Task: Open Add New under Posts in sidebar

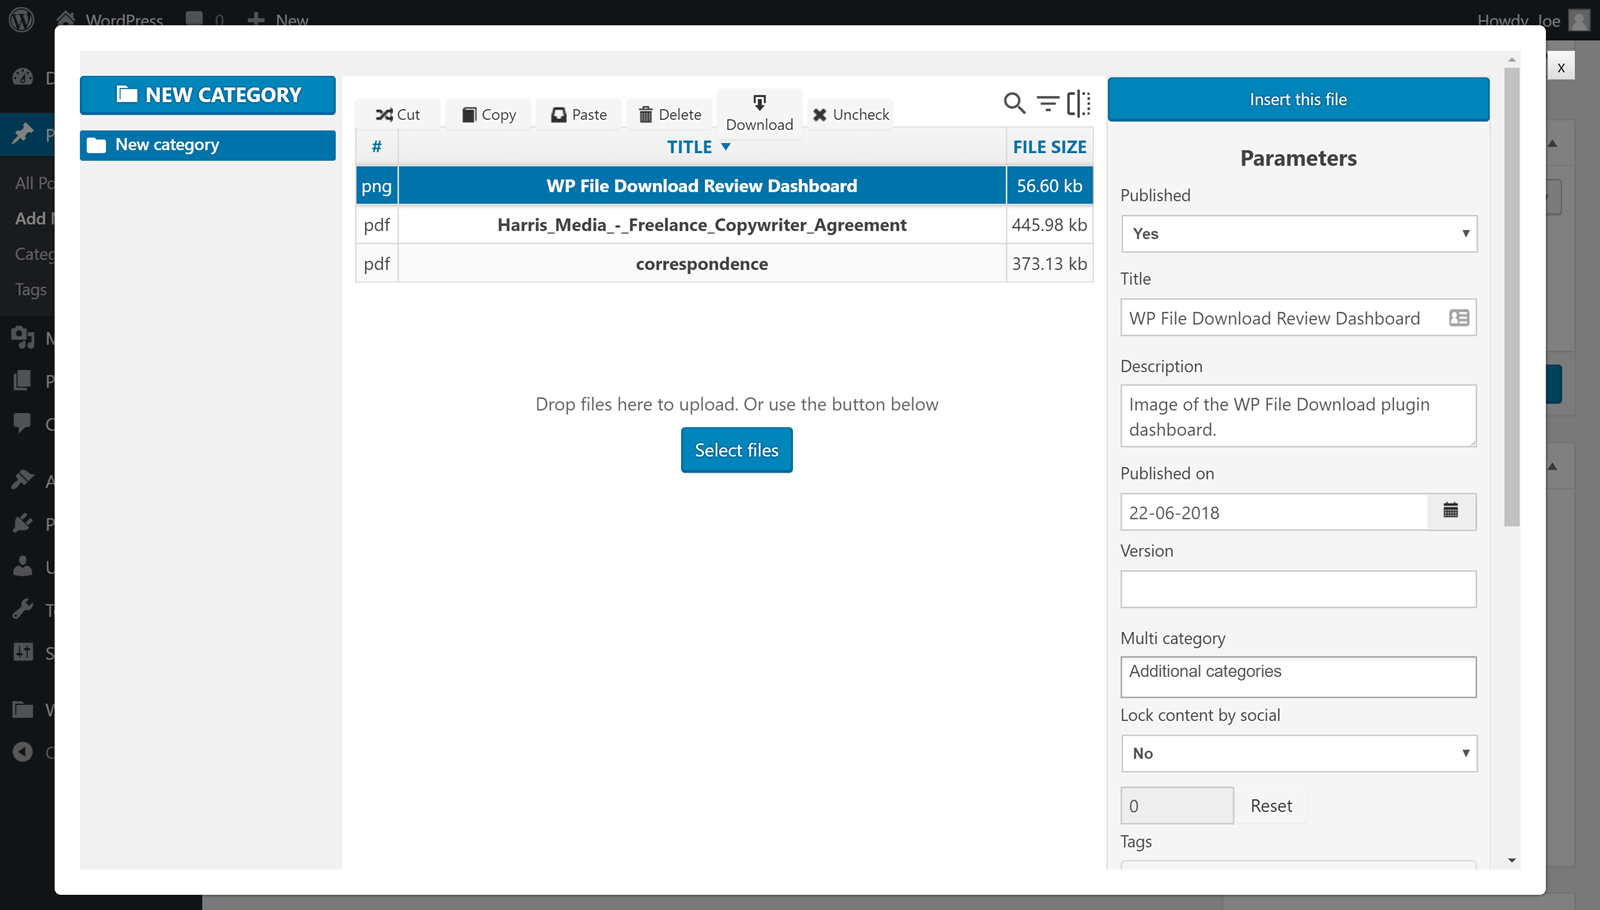Action: (36, 218)
